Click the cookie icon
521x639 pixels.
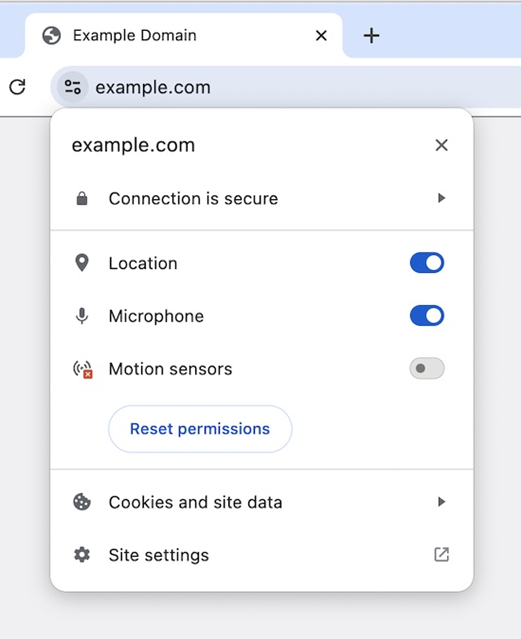pos(82,502)
